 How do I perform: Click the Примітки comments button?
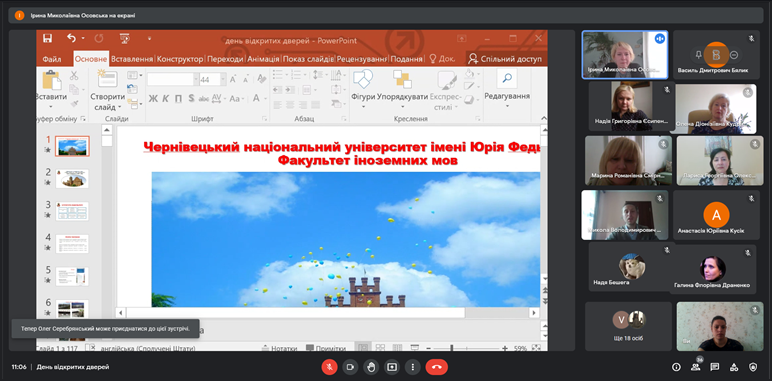325,348
